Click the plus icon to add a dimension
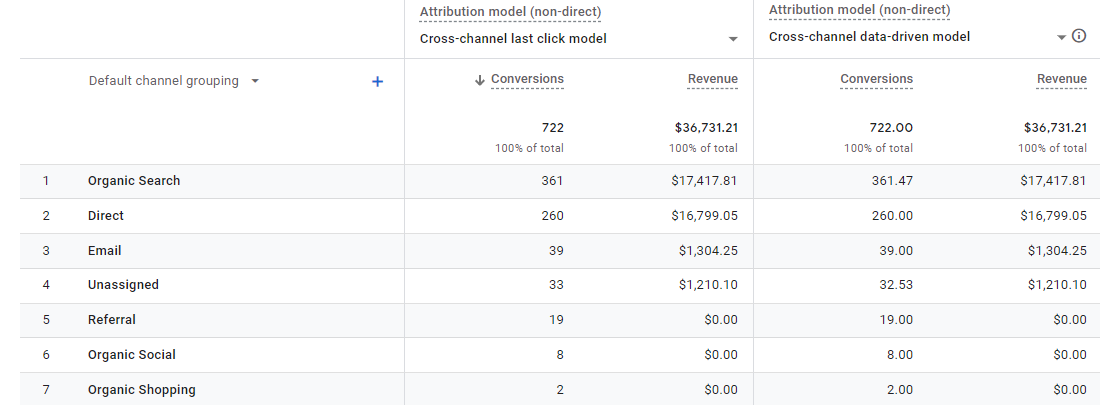Image resolution: width=1100 pixels, height=405 pixels. tap(377, 82)
